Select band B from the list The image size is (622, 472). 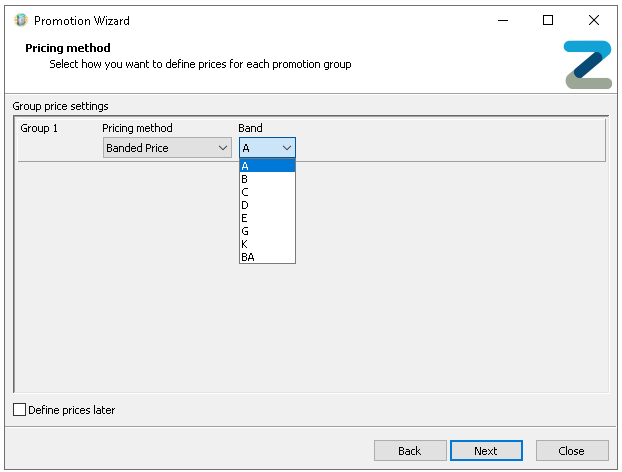(x=266, y=179)
